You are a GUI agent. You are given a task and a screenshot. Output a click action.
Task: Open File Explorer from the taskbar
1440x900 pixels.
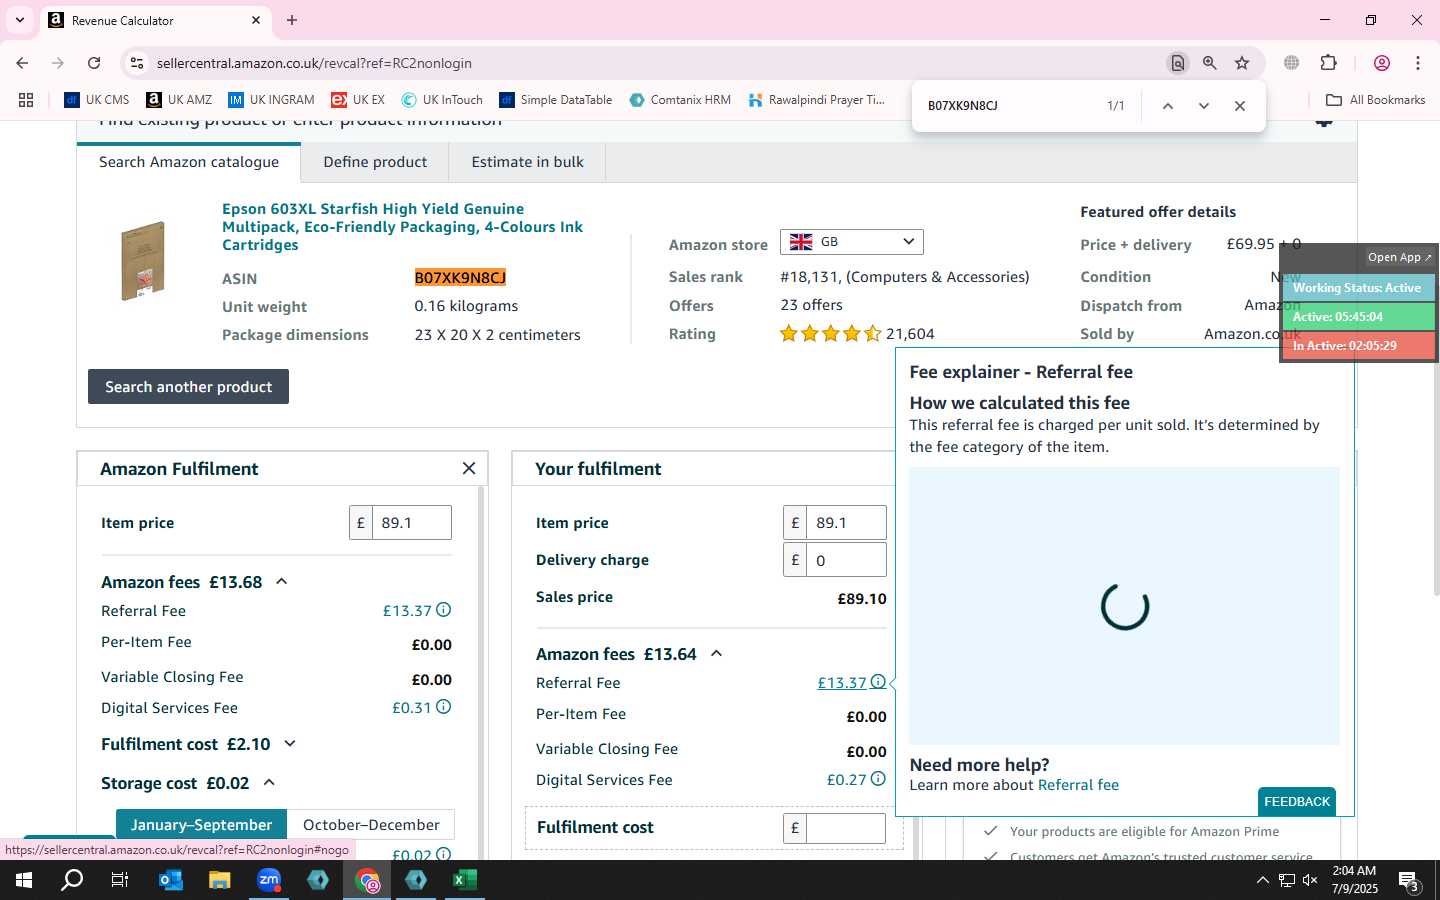[x=219, y=880]
